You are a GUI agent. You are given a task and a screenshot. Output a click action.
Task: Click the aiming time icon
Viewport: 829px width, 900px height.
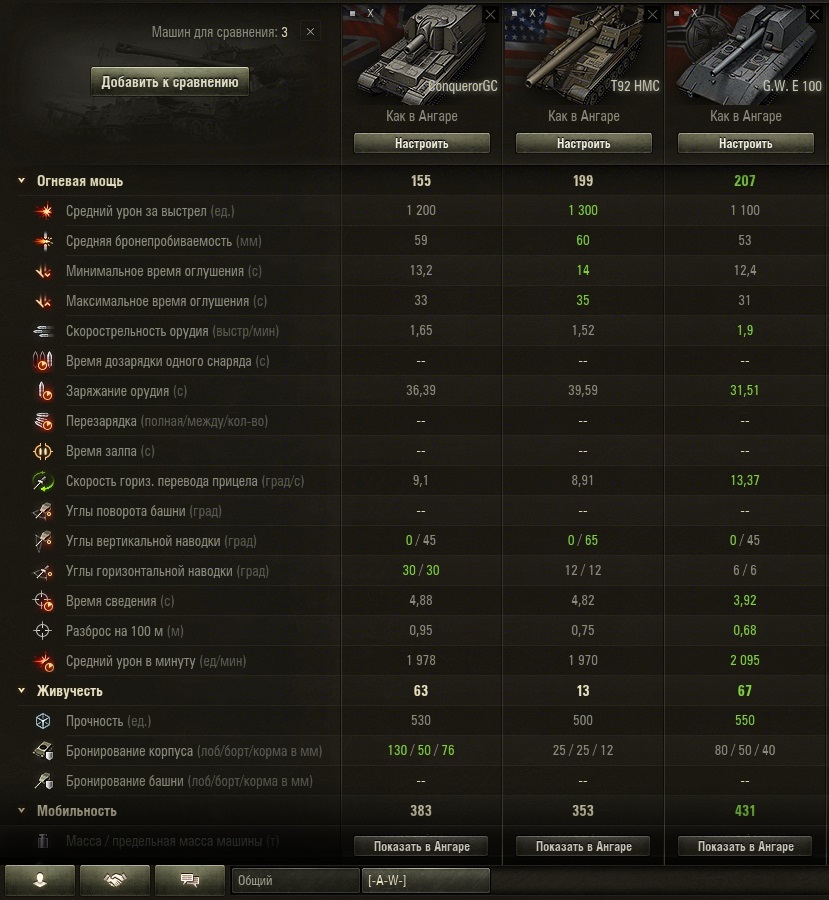coord(44,601)
